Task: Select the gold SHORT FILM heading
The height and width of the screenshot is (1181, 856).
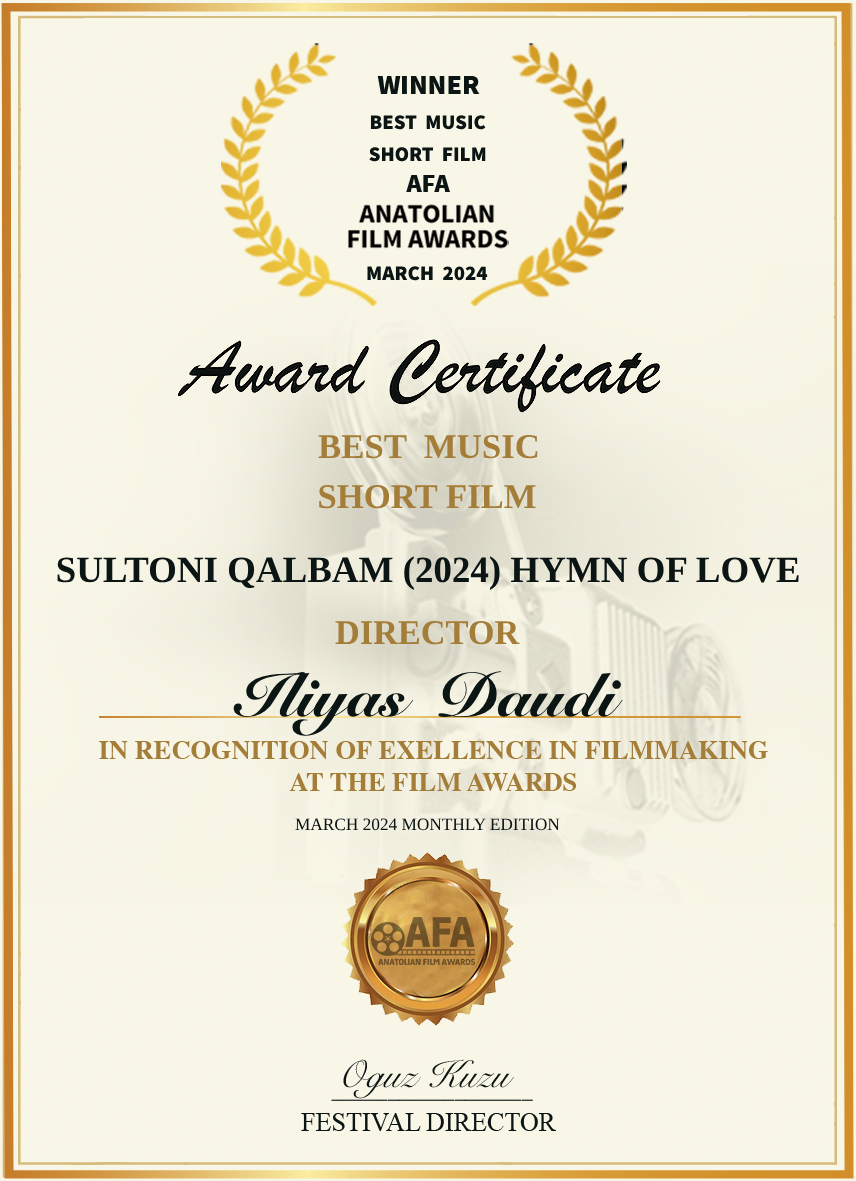Action: click(x=427, y=496)
